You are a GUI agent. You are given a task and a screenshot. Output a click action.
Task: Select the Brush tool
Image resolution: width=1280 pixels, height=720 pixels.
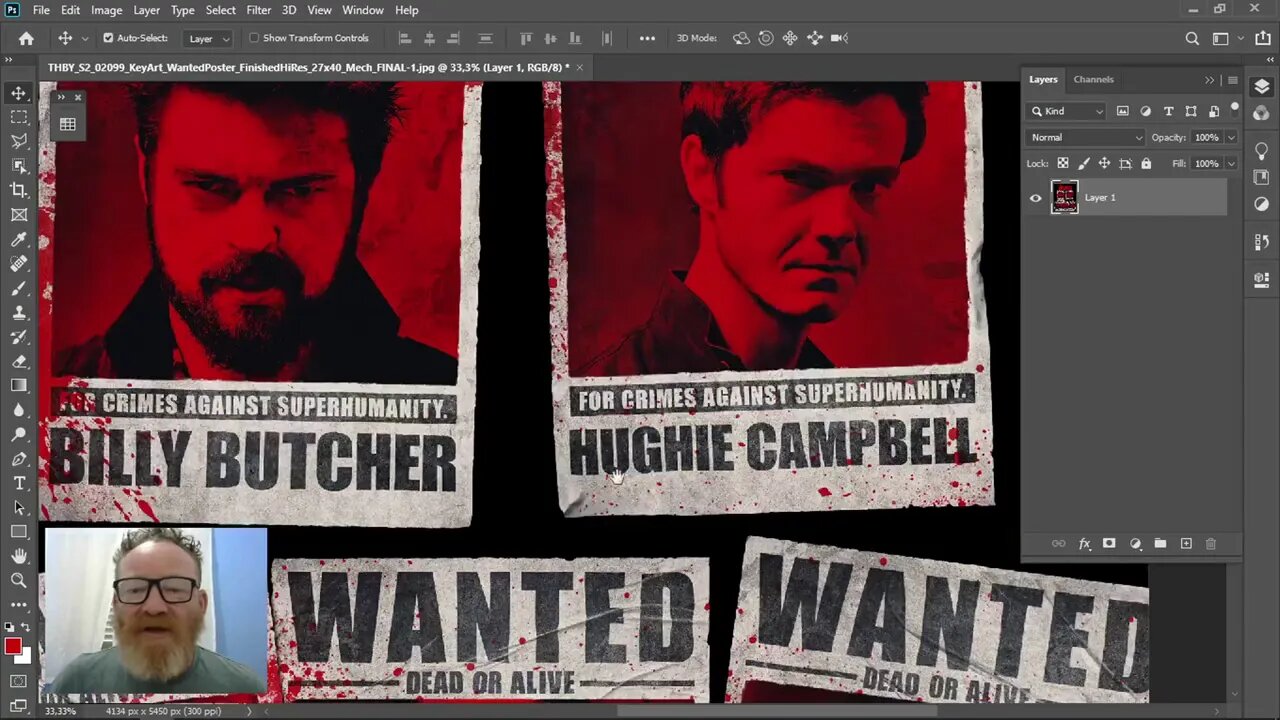point(19,288)
